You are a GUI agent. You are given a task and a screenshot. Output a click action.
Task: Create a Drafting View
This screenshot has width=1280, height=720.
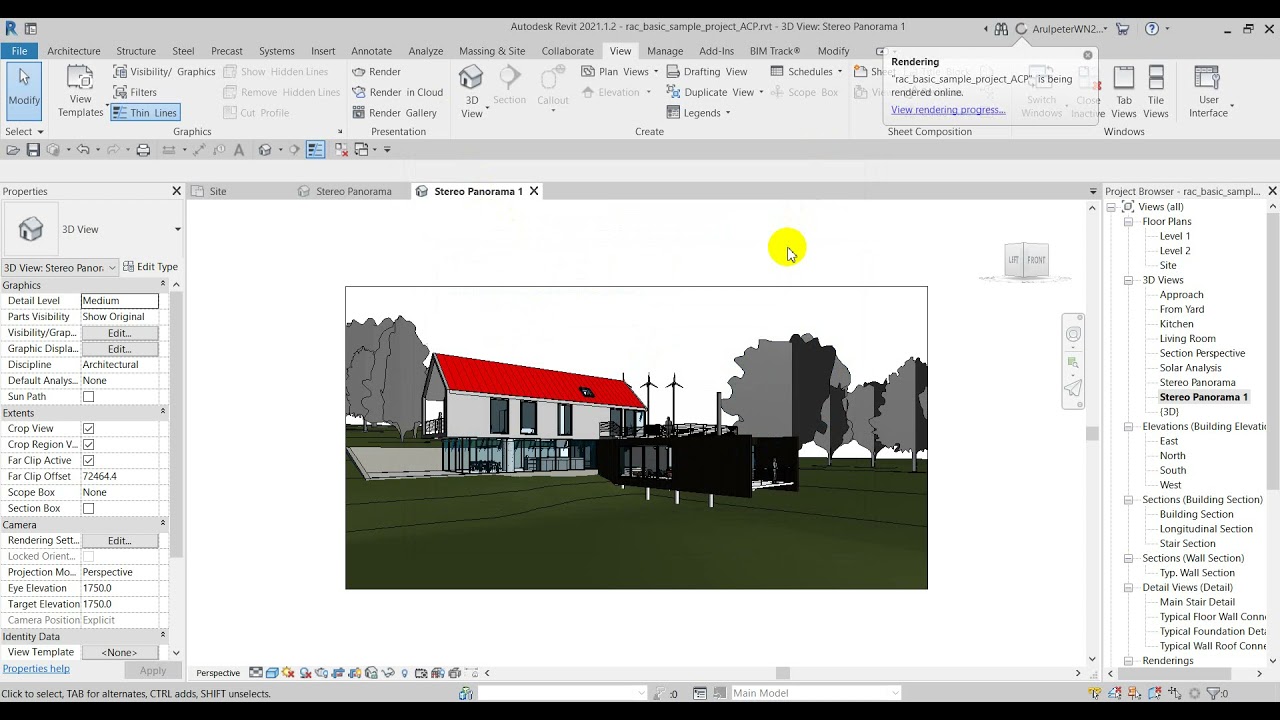point(707,72)
